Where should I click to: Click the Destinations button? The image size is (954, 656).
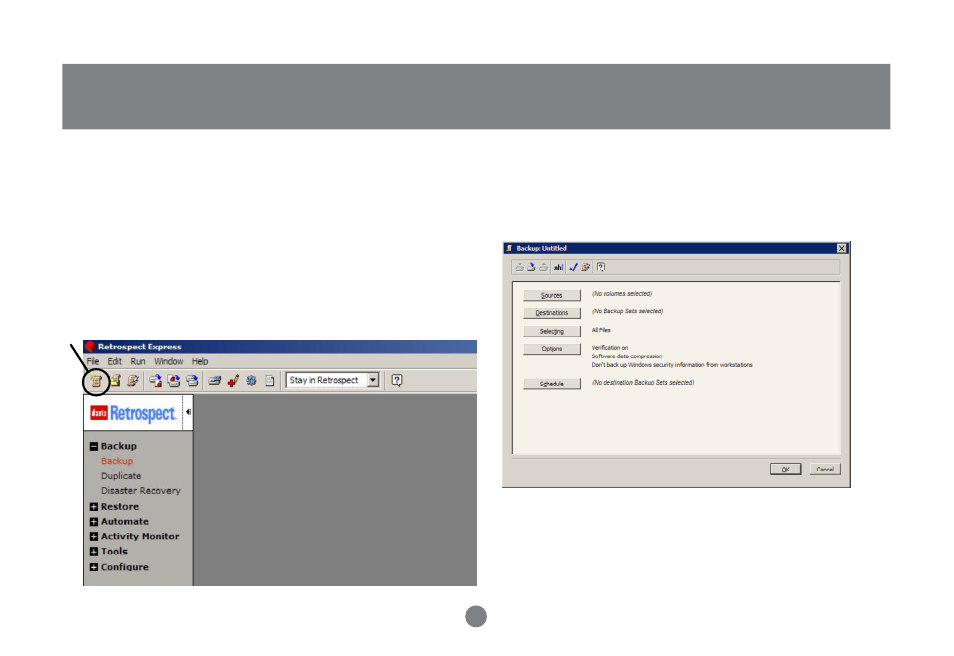(x=552, y=313)
